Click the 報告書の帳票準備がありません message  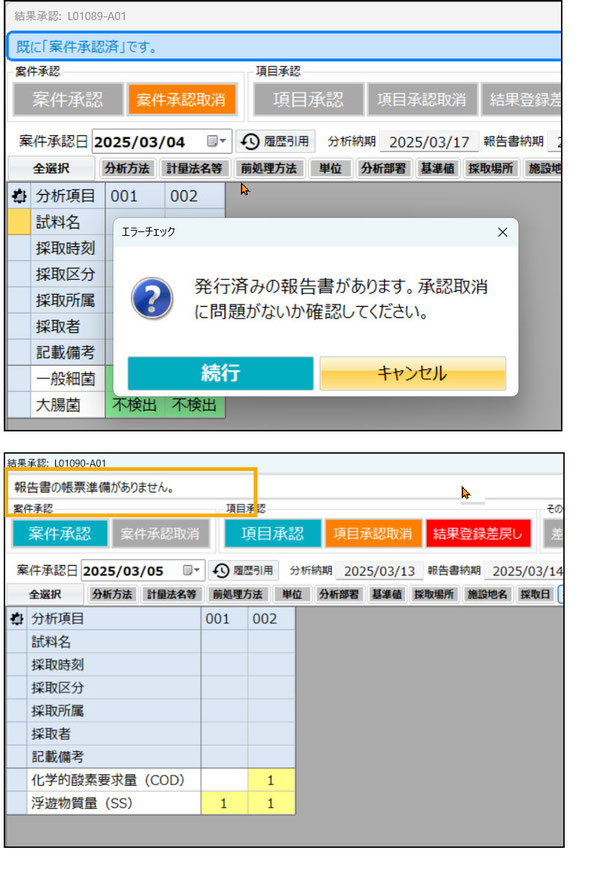(94, 488)
